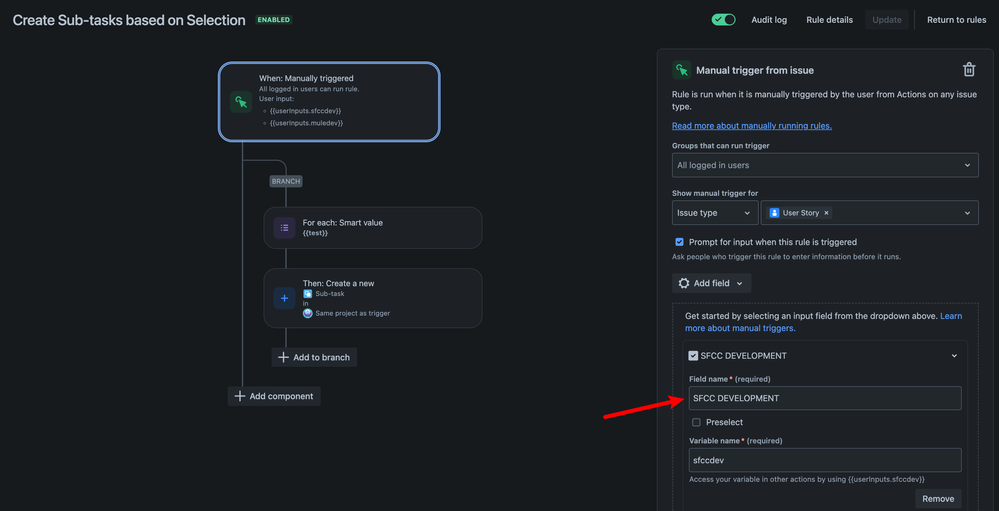Viewport: 999px width, 511px height.
Task: Click the trash icon to delete trigger
Action: pyautogui.click(x=968, y=70)
